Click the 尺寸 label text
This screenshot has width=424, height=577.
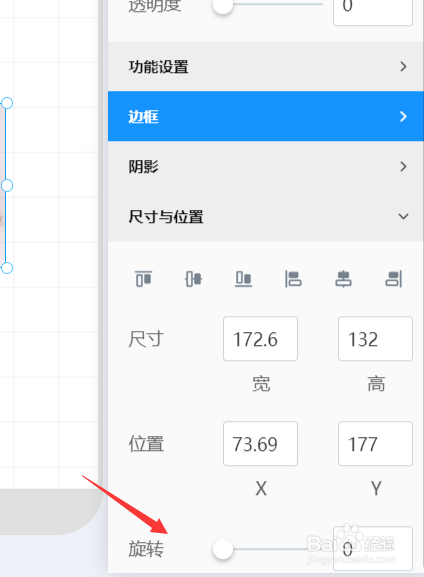tap(146, 339)
